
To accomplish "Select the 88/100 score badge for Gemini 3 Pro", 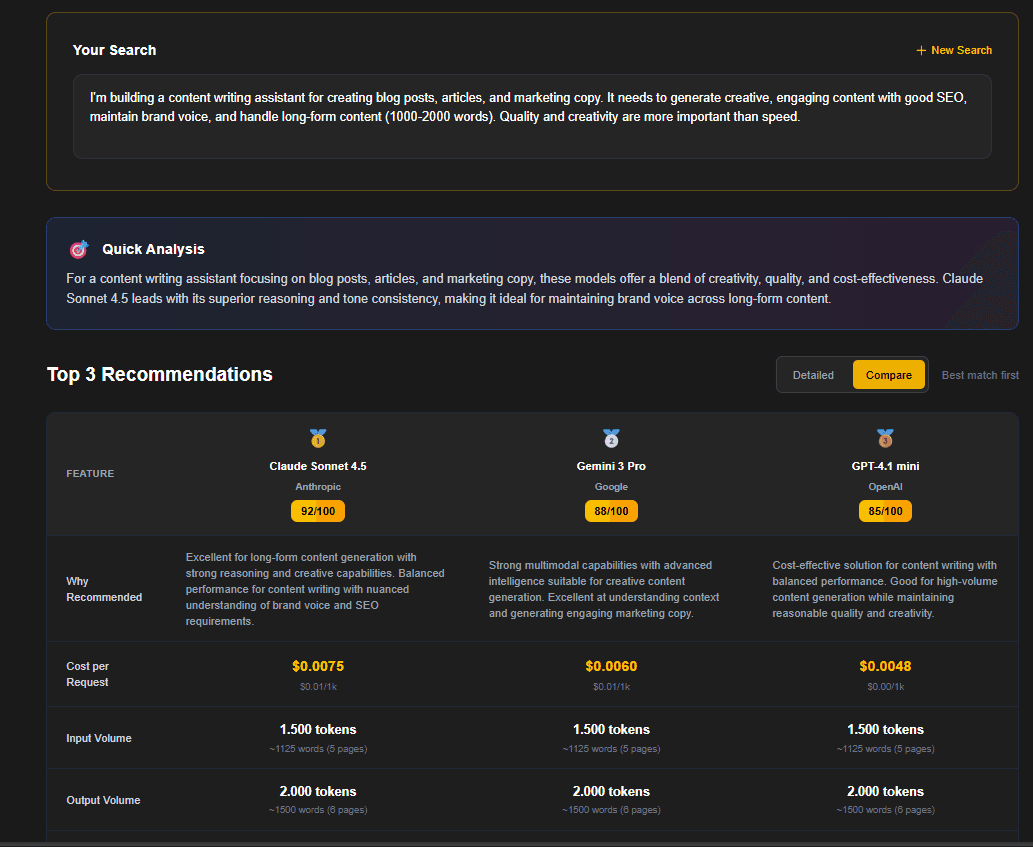I will (x=611, y=511).
